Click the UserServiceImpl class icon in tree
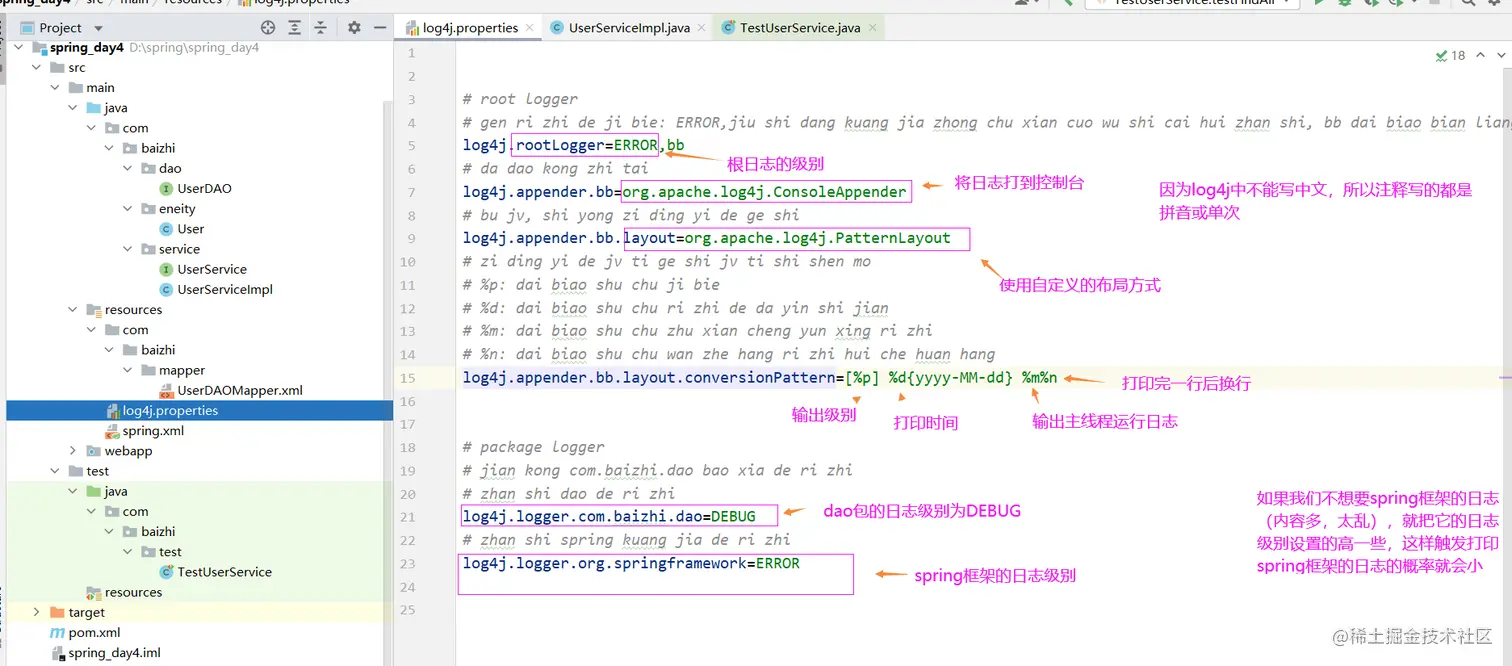Screen dimensions: 1512x666 click(167, 289)
